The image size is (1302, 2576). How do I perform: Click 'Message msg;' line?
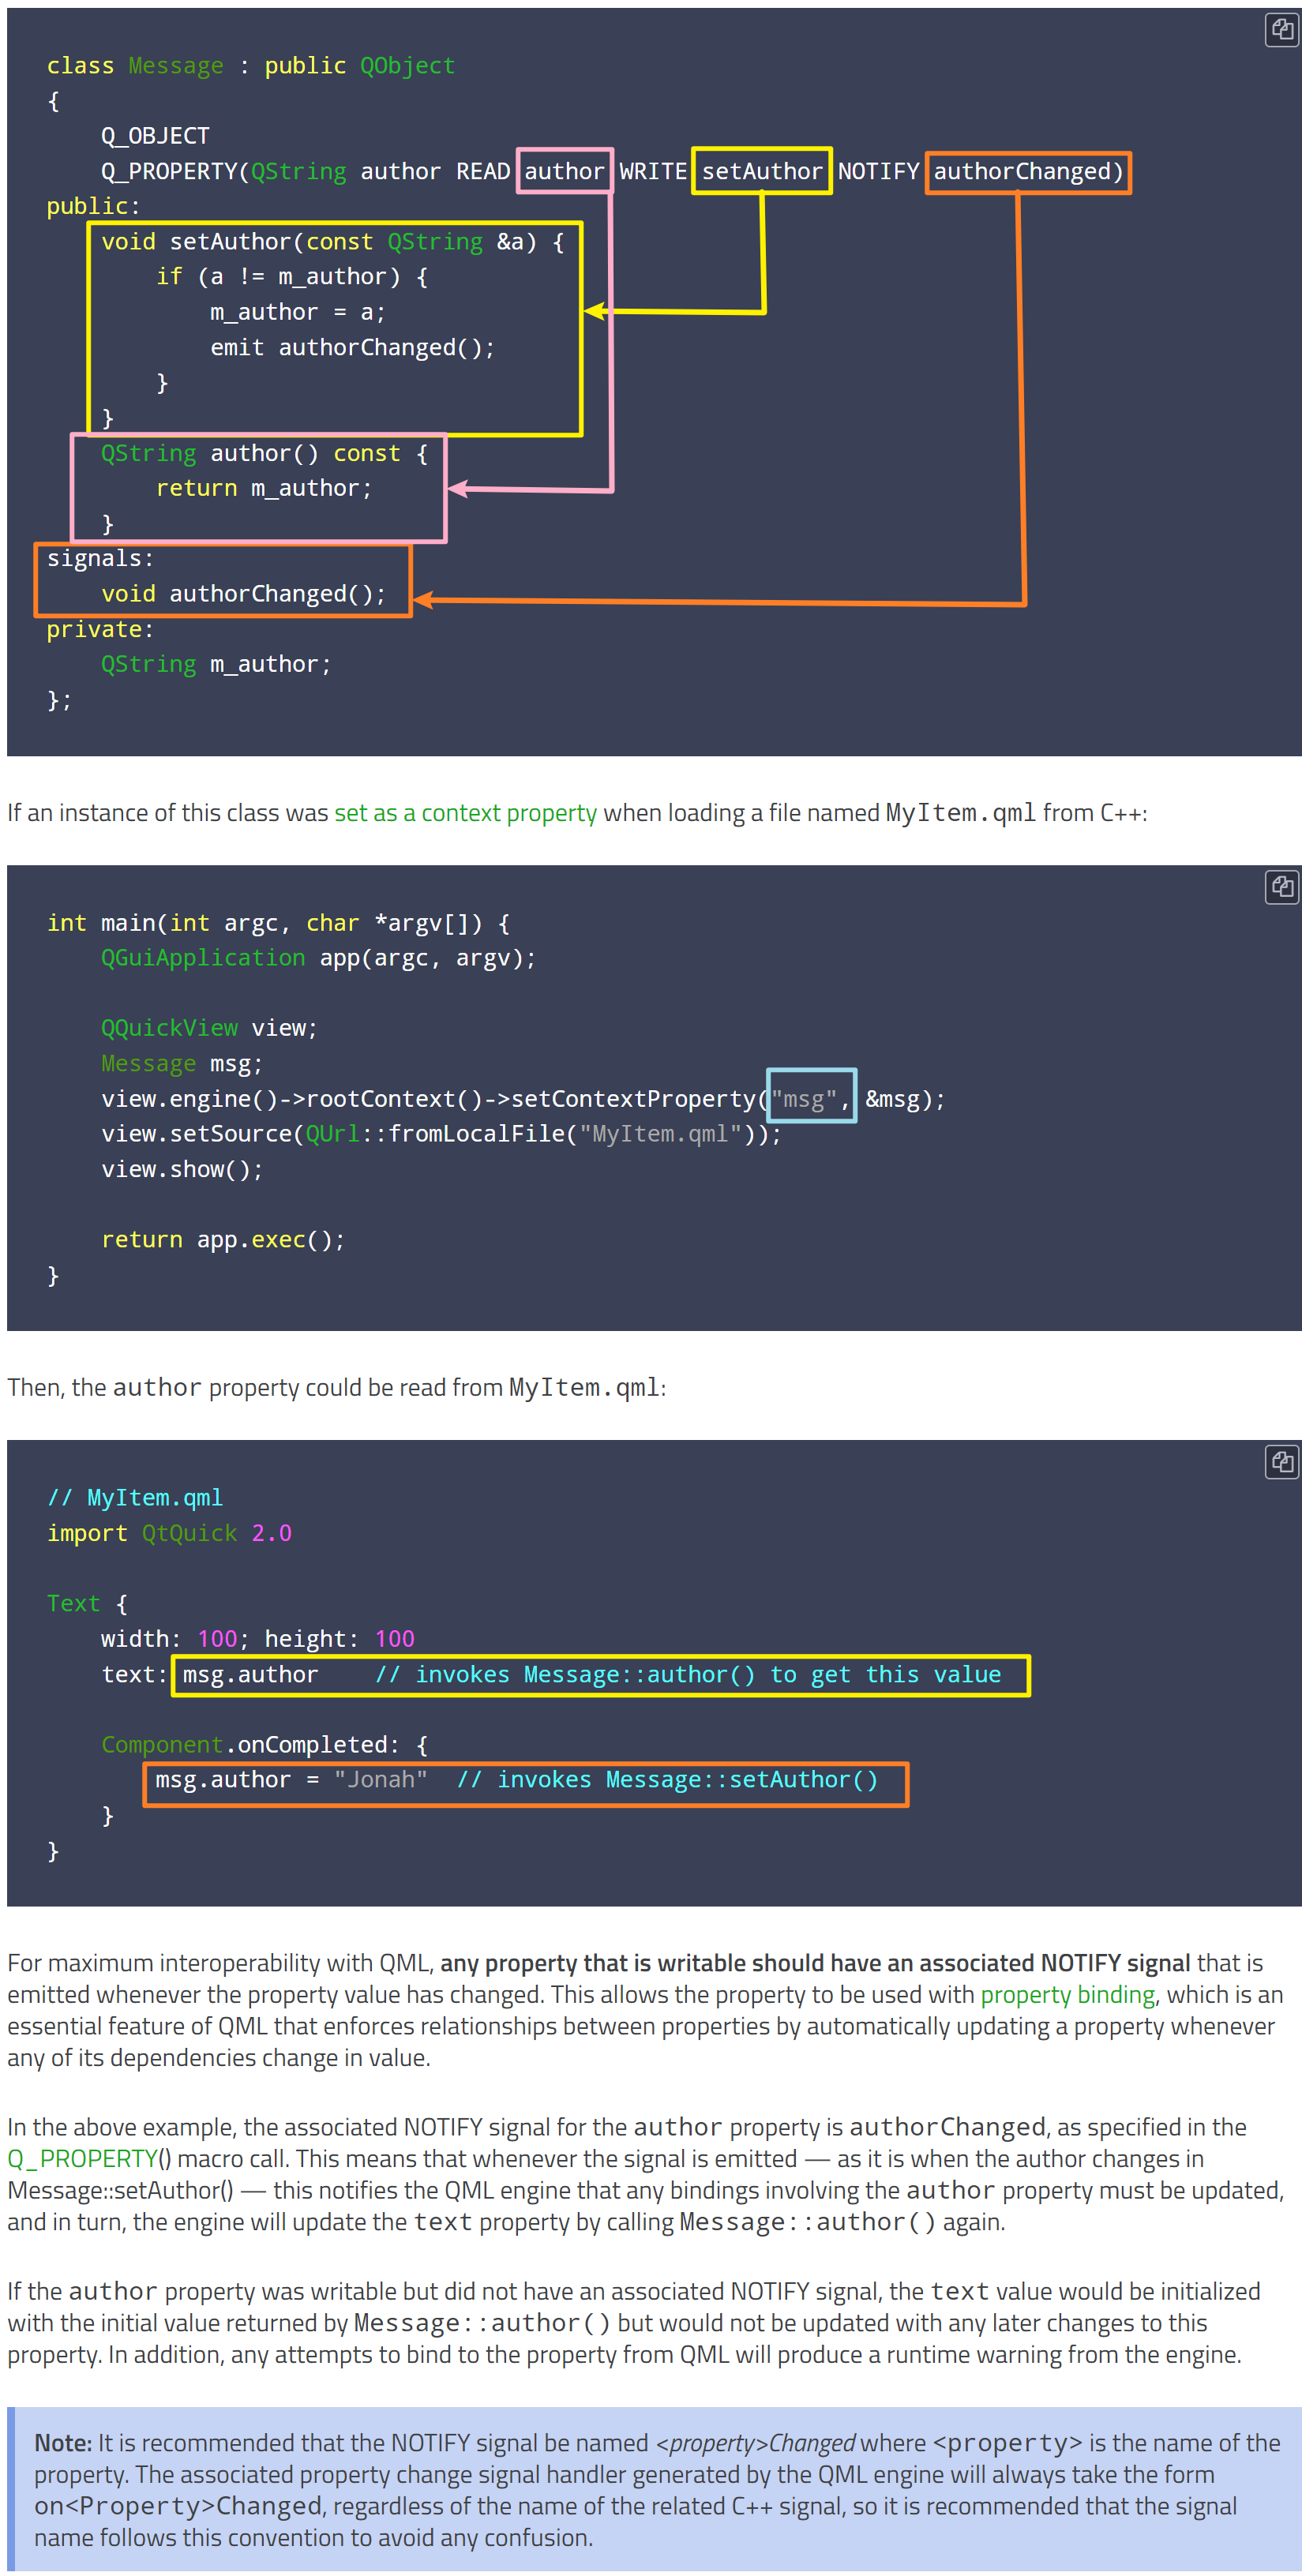pyautogui.click(x=182, y=1063)
